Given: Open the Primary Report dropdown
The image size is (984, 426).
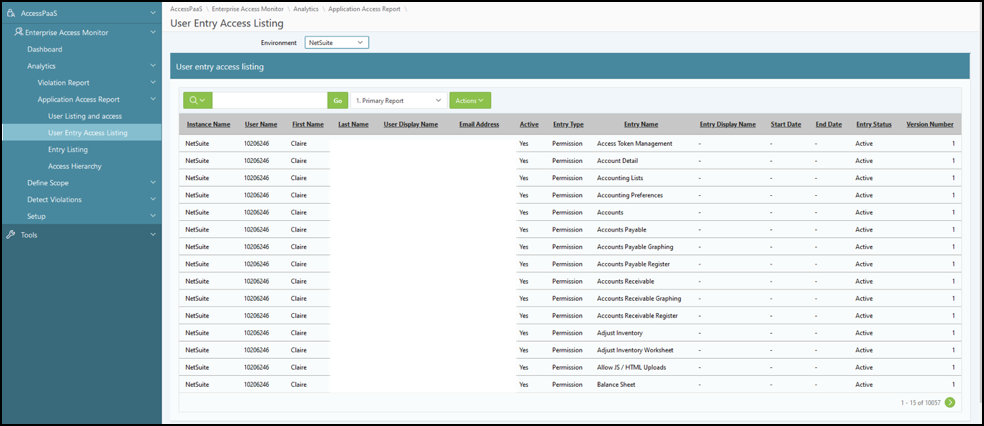Looking at the screenshot, I should tap(398, 100).
